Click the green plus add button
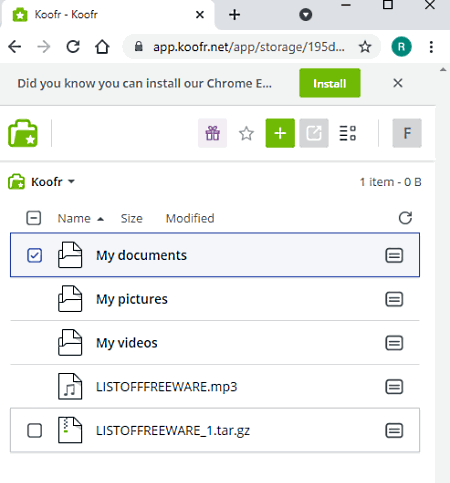The image size is (450, 483). click(x=280, y=133)
